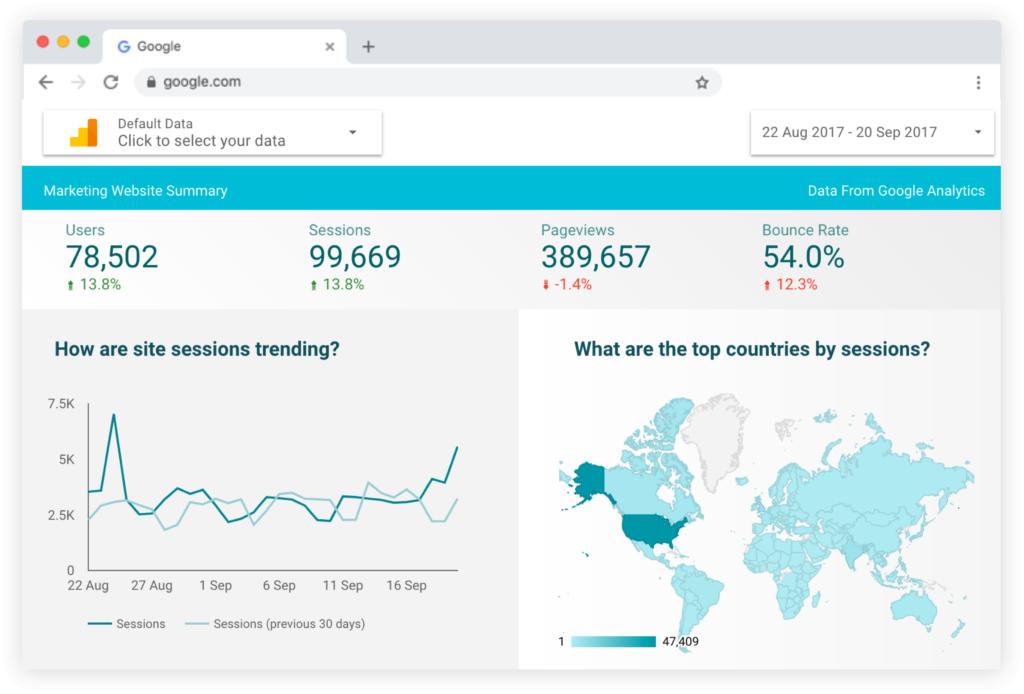Open the date range dropdown
This screenshot has width=1024, height=694.
click(977, 132)
